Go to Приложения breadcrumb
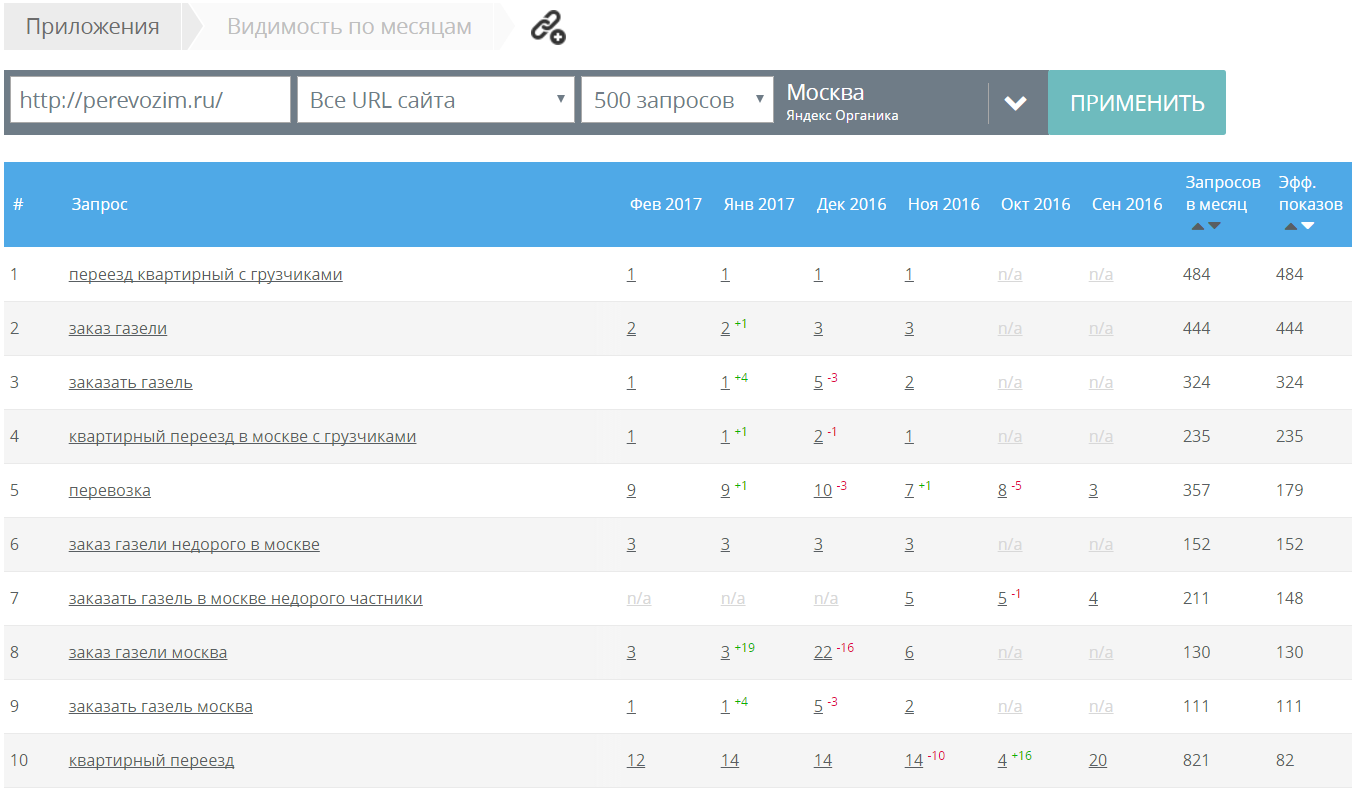Viewport: 1352px width, 789px height. tap(92, 27)
